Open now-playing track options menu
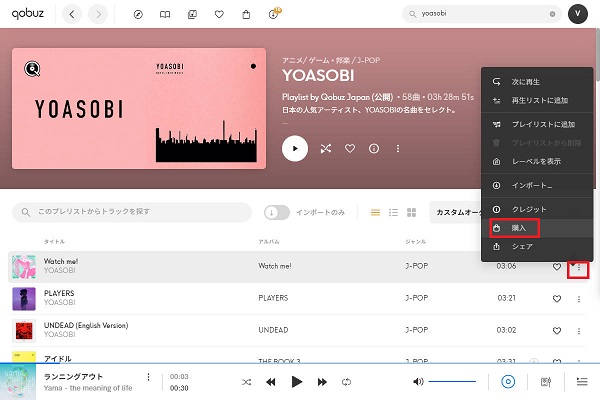The height and width of the screenshot is (400, 600). [x=148, y=377]
